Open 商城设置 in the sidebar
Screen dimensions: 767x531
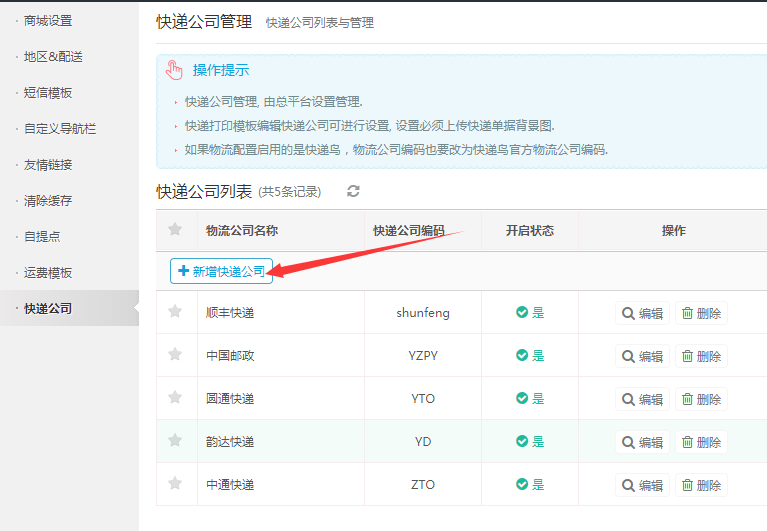click(48, 21)
